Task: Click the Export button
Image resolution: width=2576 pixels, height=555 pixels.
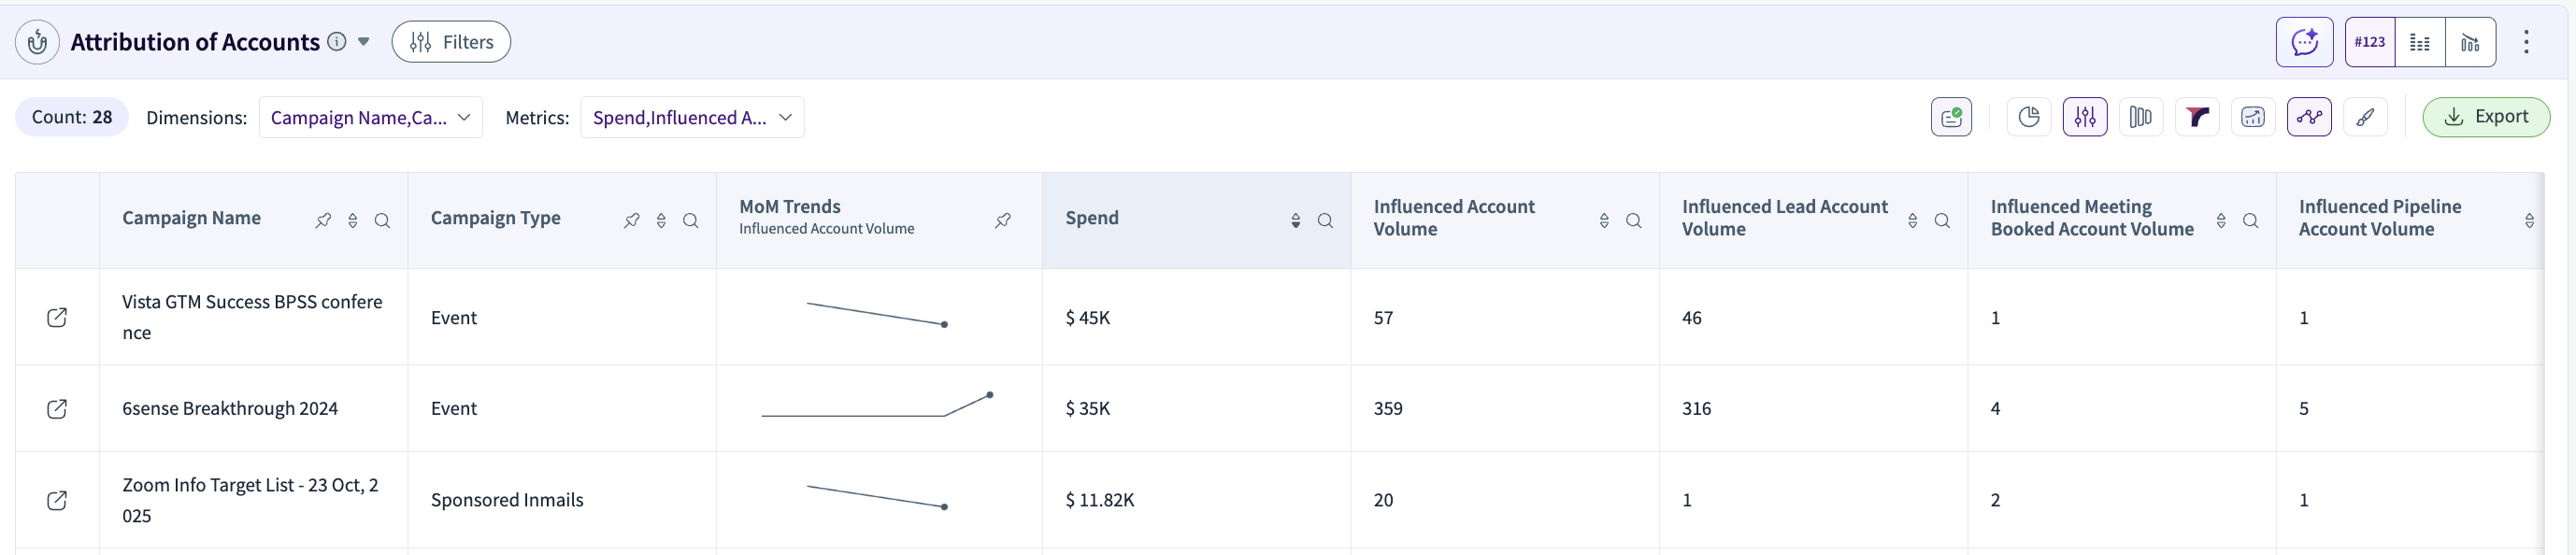Action: pyautogui.click(x=2485, y=117)
